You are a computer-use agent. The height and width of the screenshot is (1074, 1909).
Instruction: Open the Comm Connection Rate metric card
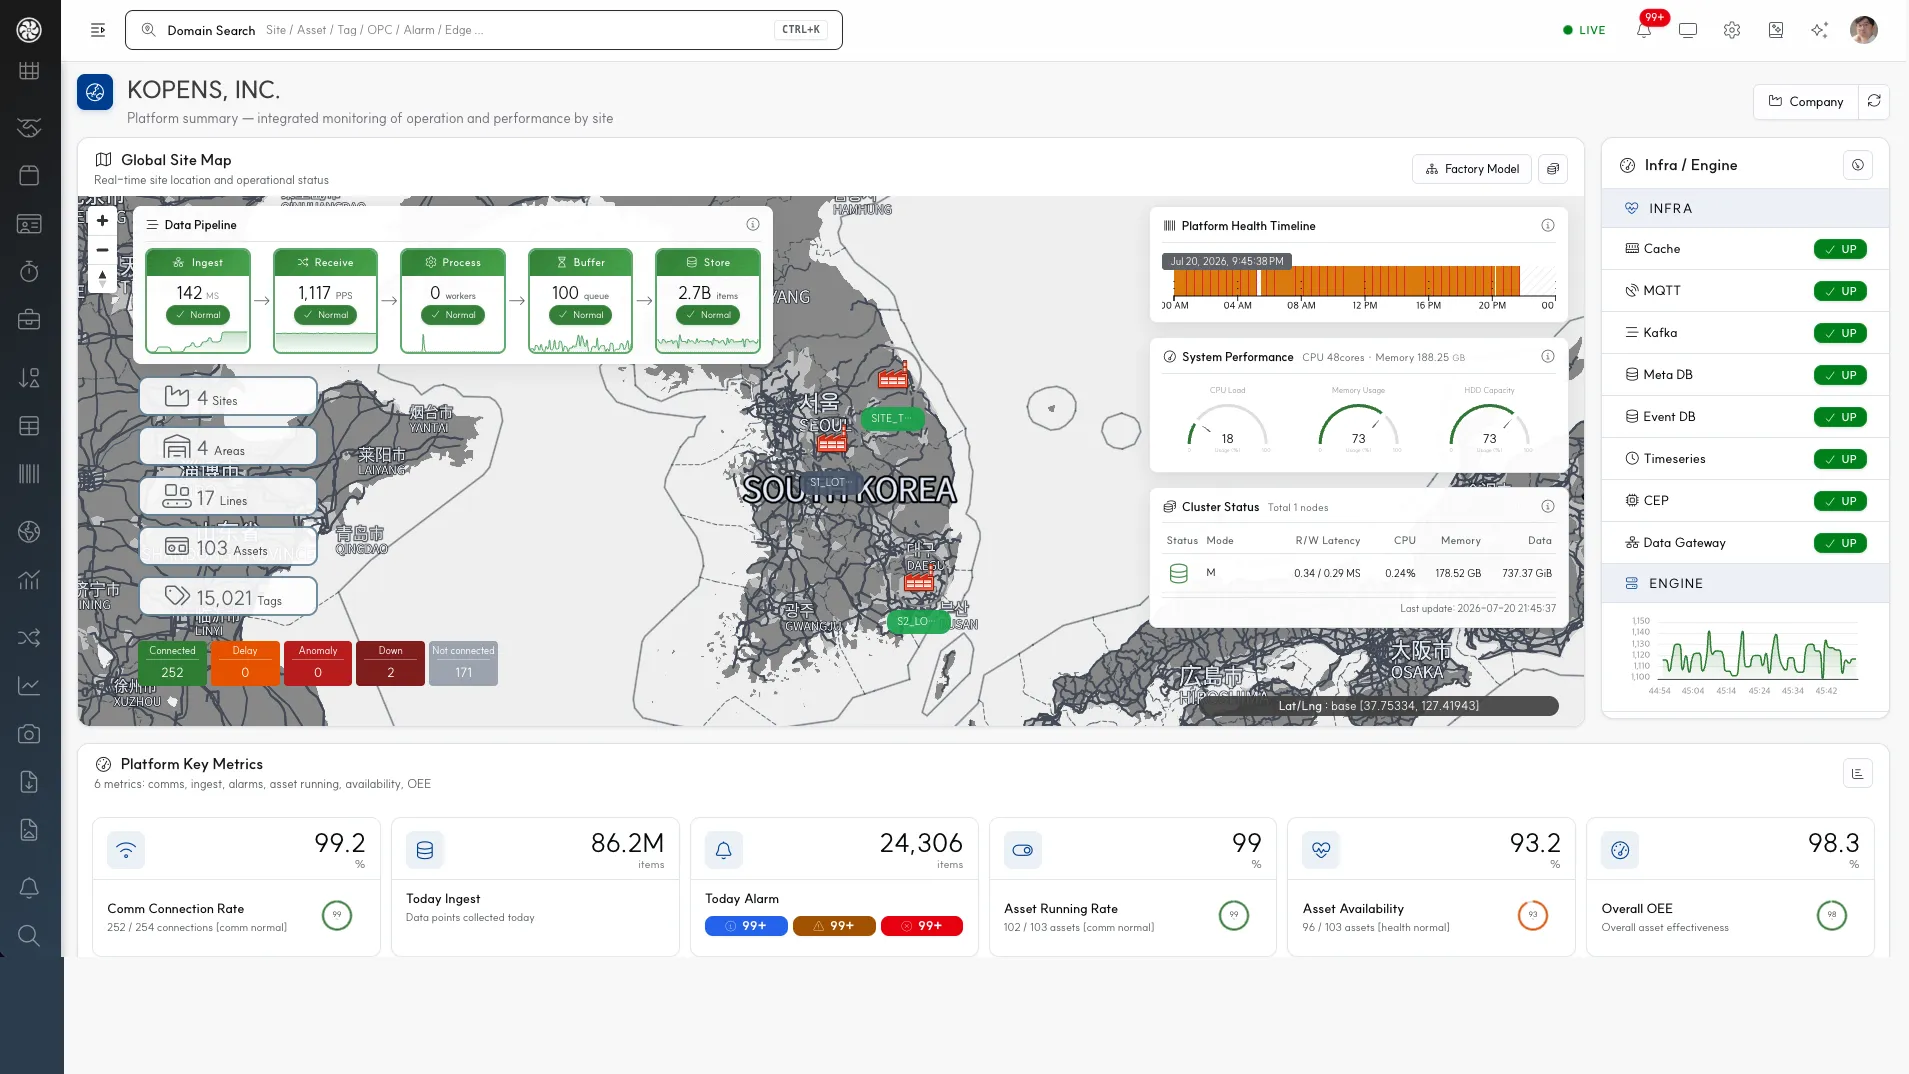pyautogui.click(x=236, y=887)
